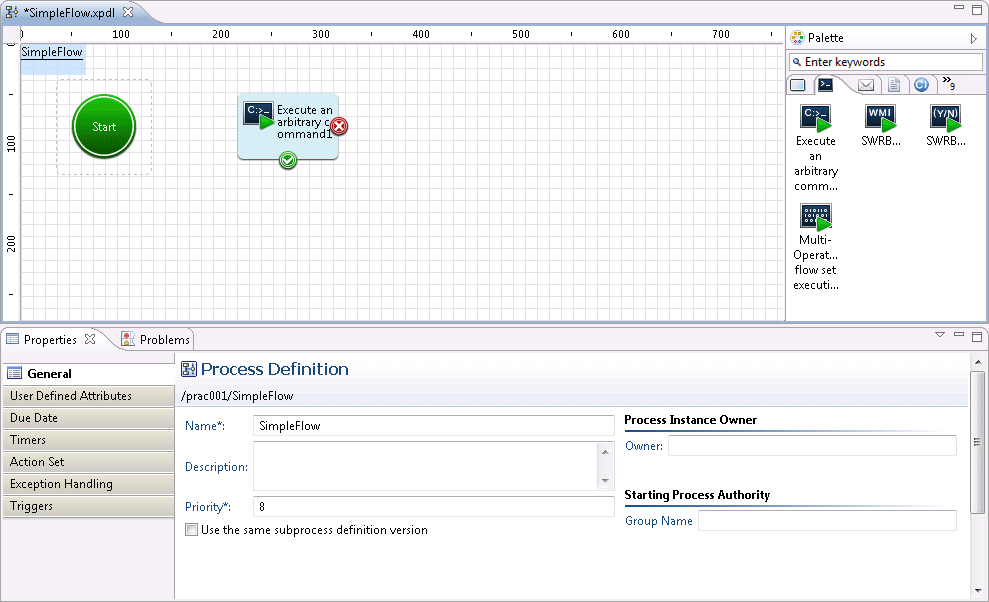This screenshot has height=602, width=989.
Task: Switch to the Problems tab
Action: tap(155, 339)
